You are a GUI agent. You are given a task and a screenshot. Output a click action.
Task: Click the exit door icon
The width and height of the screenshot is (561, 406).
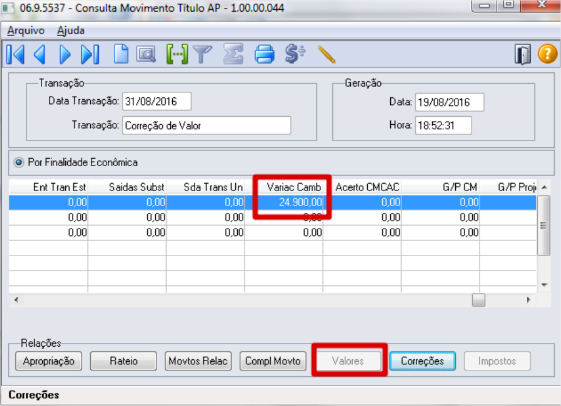coord(523,54)
